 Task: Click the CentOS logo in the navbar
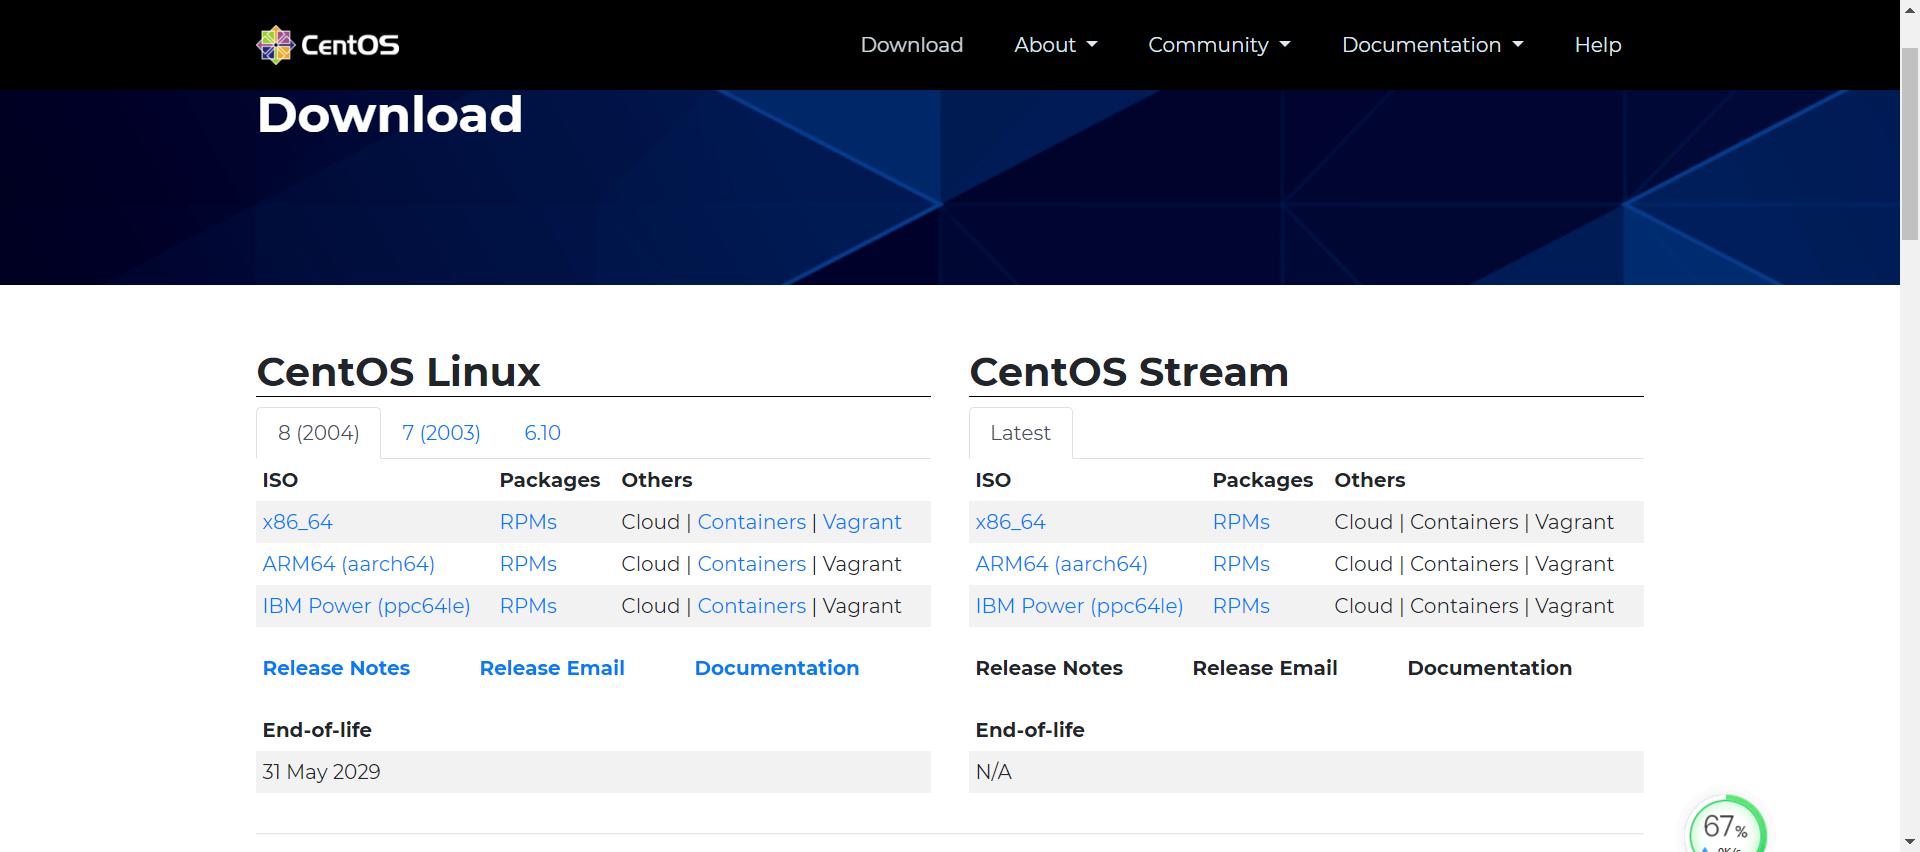coord(328,45)
